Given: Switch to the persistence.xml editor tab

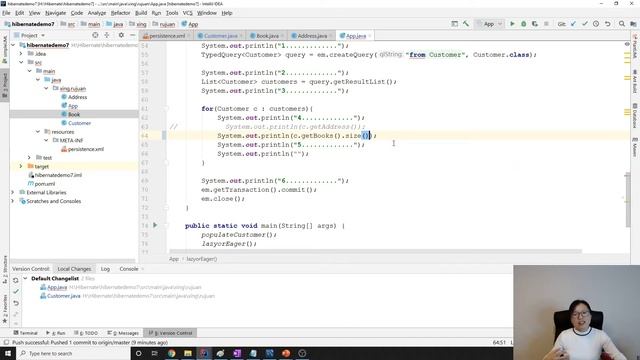Looking at the screenshot, I should (167, 36).
